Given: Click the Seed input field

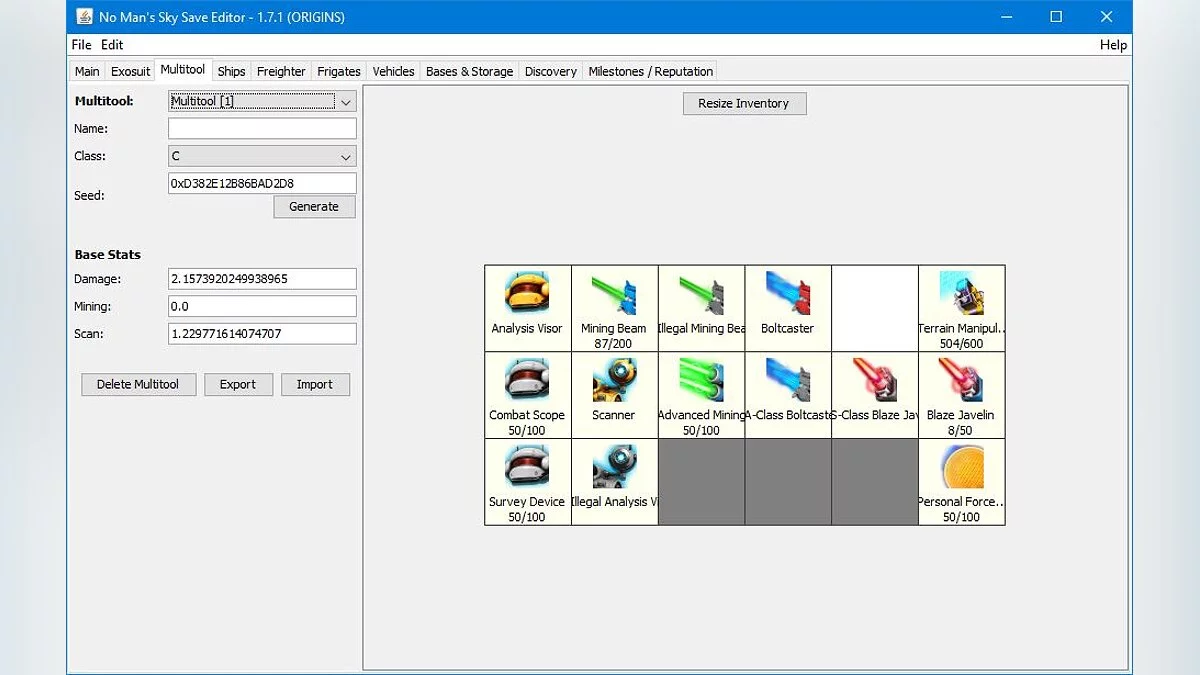Looking at the screenshot, I should (x=262, y=183).
